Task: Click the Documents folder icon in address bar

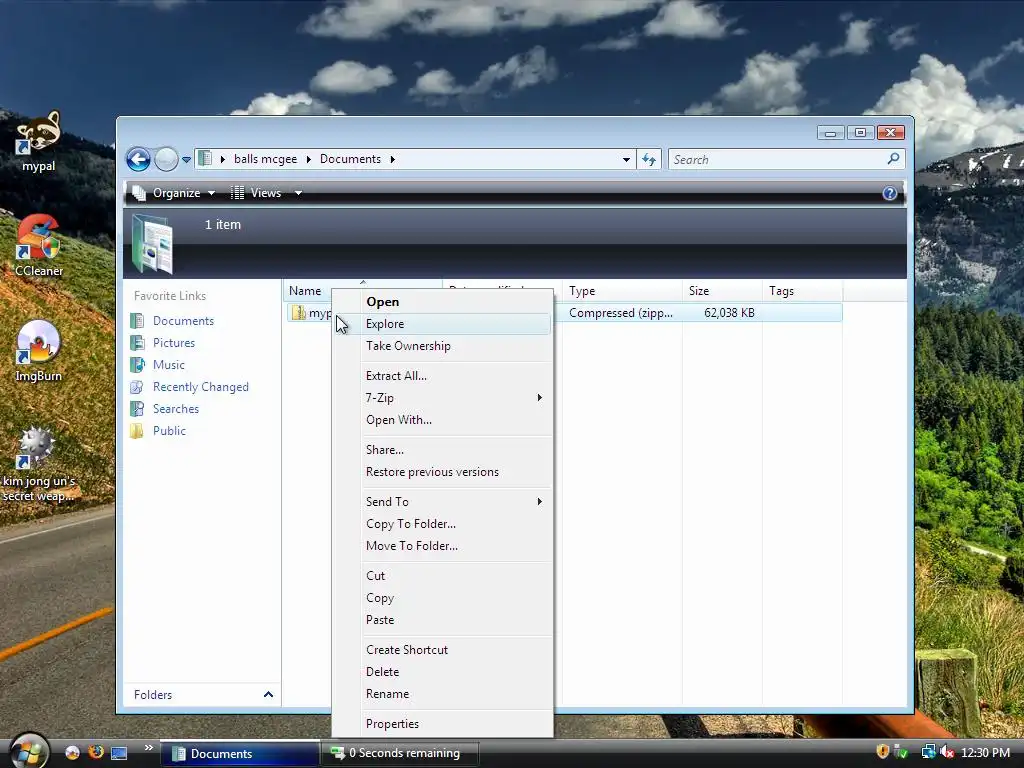Action: coord(205,159)
